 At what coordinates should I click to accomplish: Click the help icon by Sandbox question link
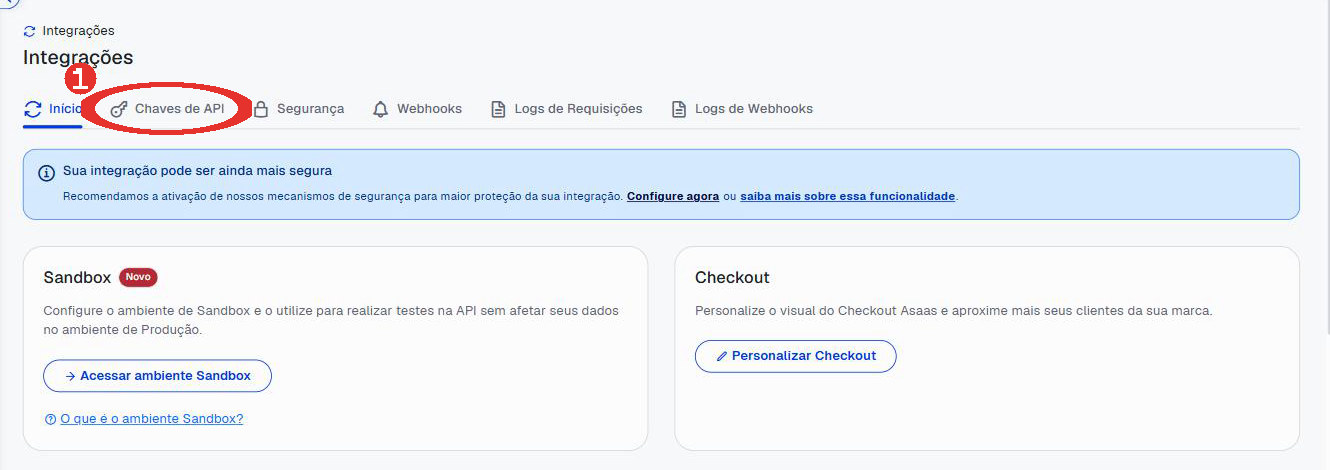point(50,419)
